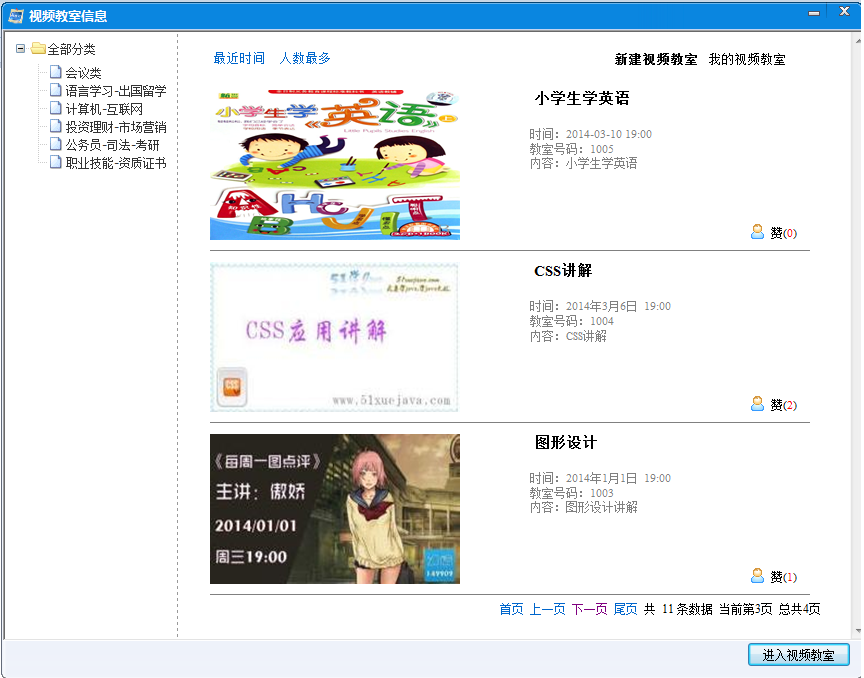Click the document icon beside 职业技能-资质证书
864x678 pixels.
pos(56,163)
